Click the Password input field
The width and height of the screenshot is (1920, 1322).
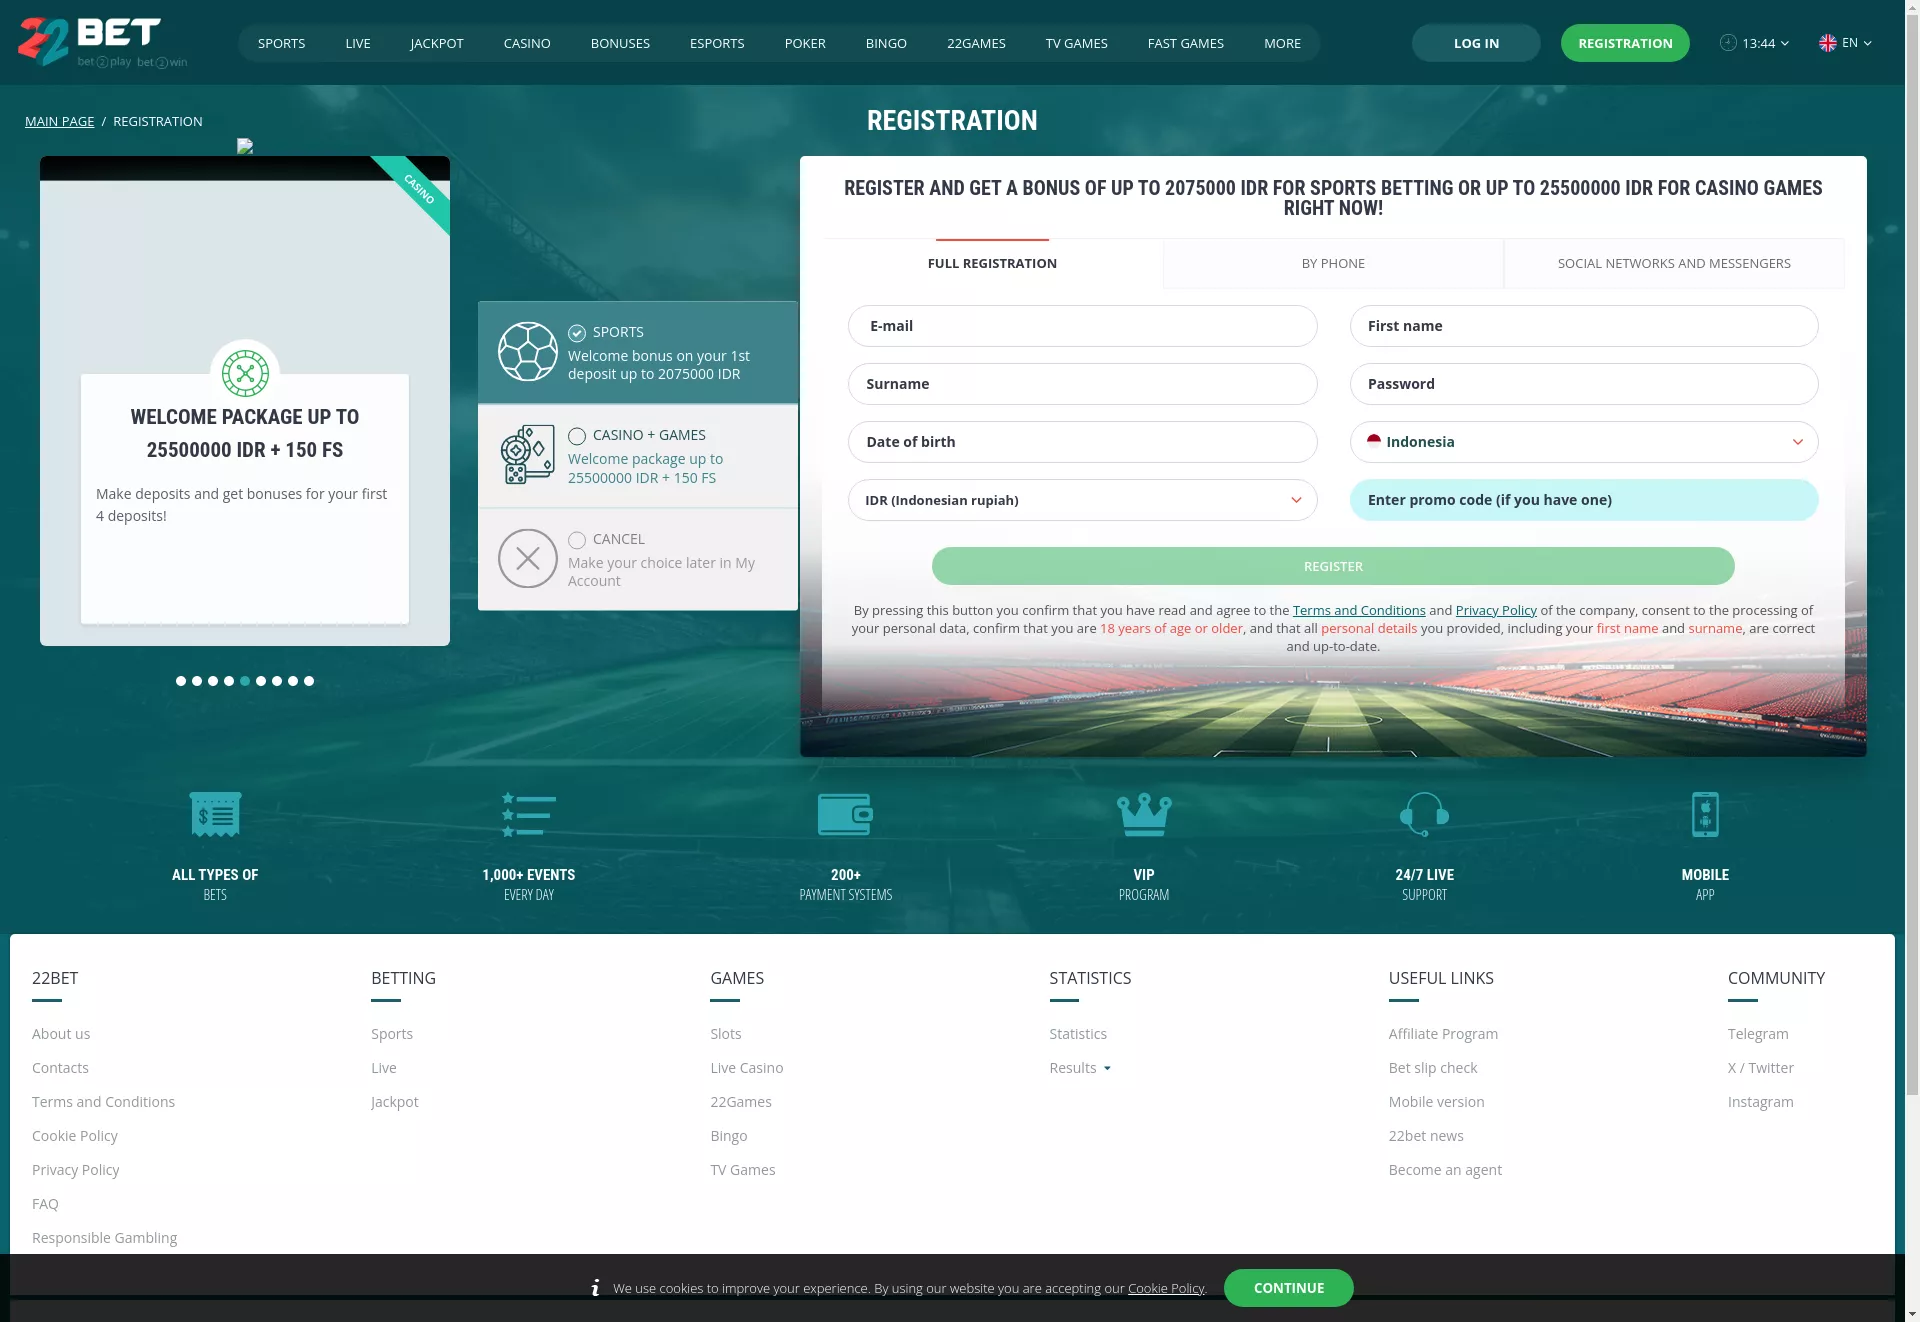point(1584,384)
